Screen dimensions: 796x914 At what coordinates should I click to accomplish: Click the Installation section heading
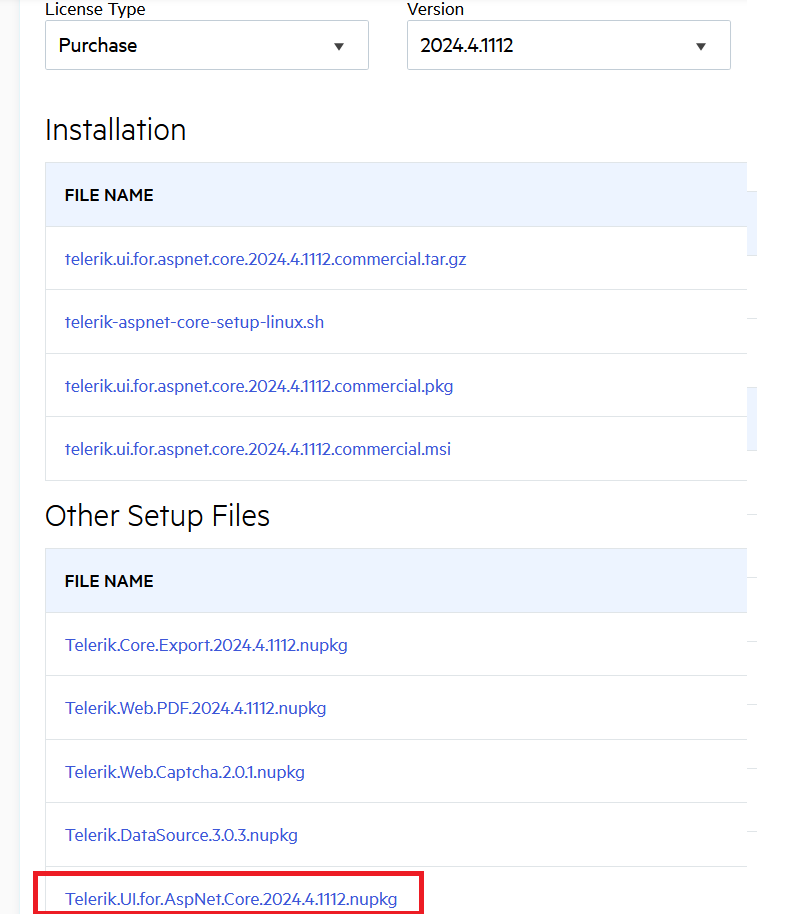[115, 129]
